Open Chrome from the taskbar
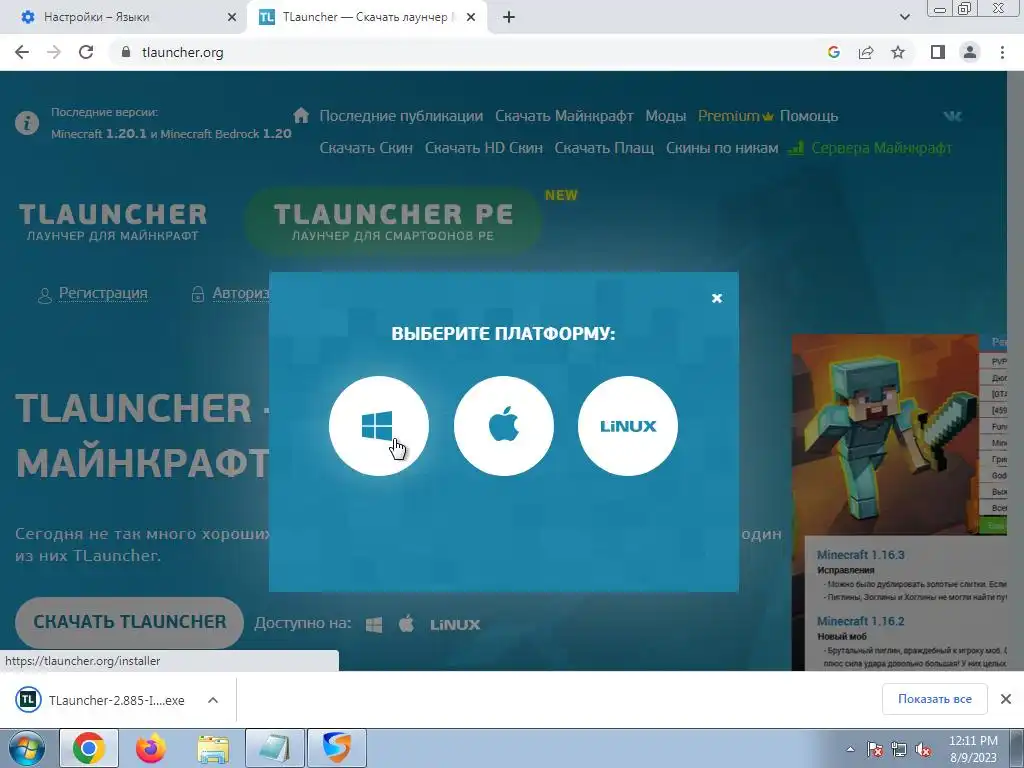 pyautogui.click(x=89, y=748)
